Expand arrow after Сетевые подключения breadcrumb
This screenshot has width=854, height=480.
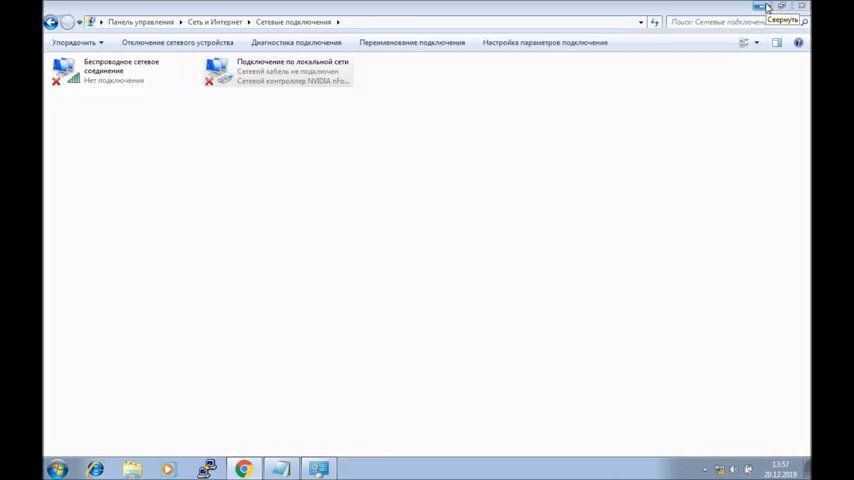coord(338,22)
